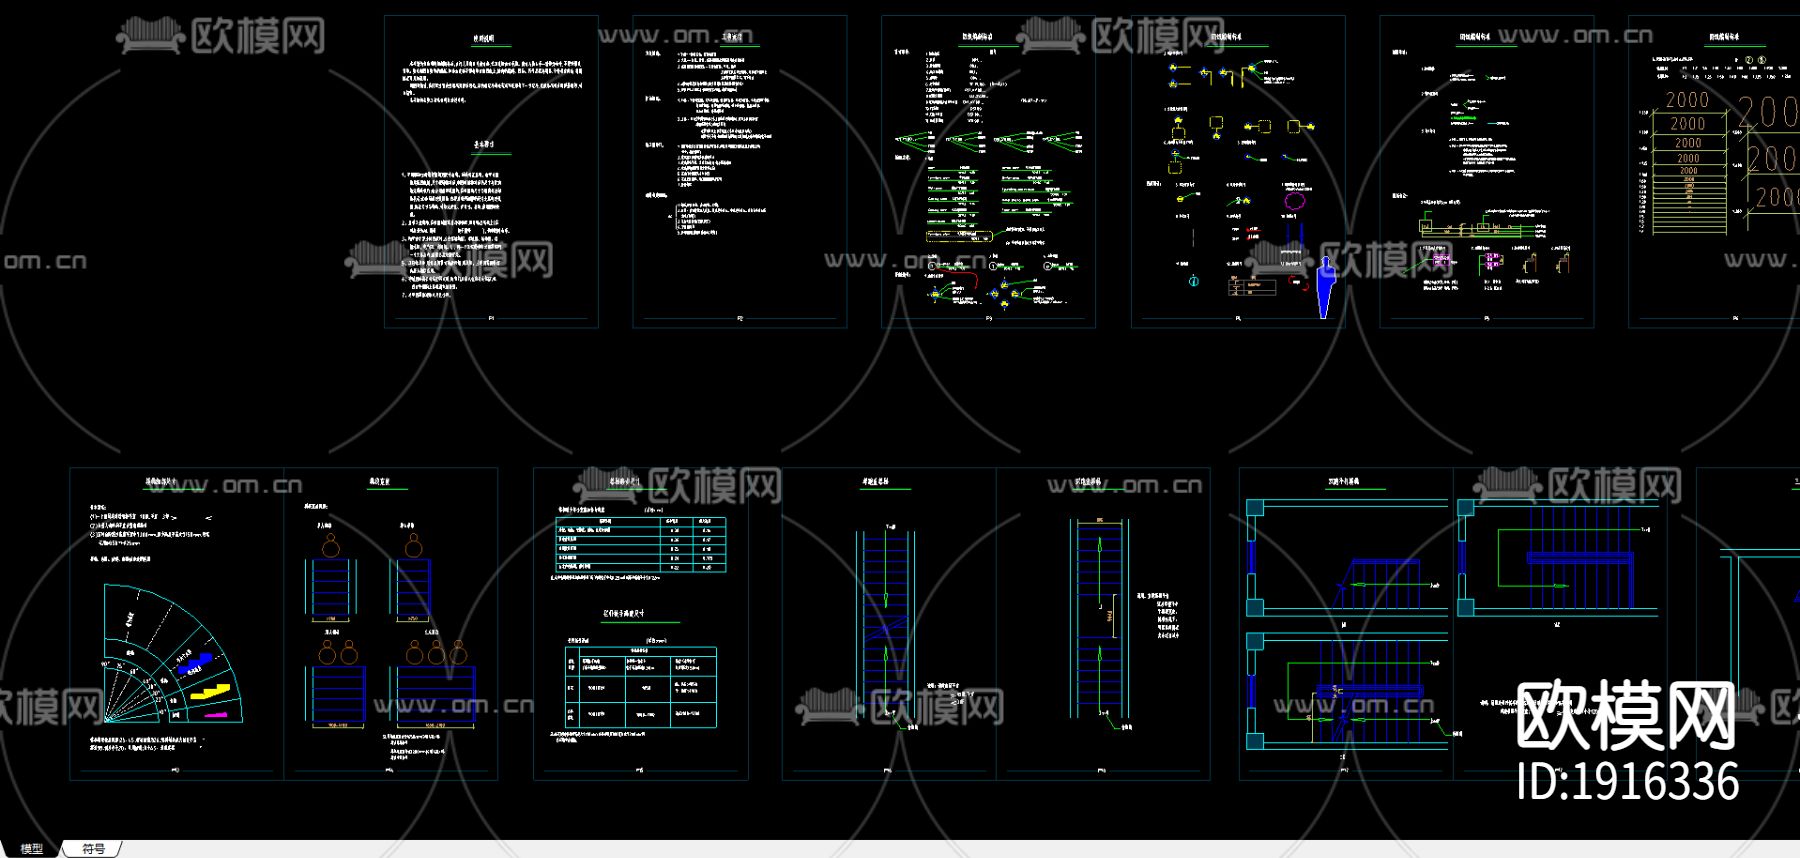Open the 符号 layout tab
The width and height of the screenshot is (1800, 858).
click(x=93, y=849)
